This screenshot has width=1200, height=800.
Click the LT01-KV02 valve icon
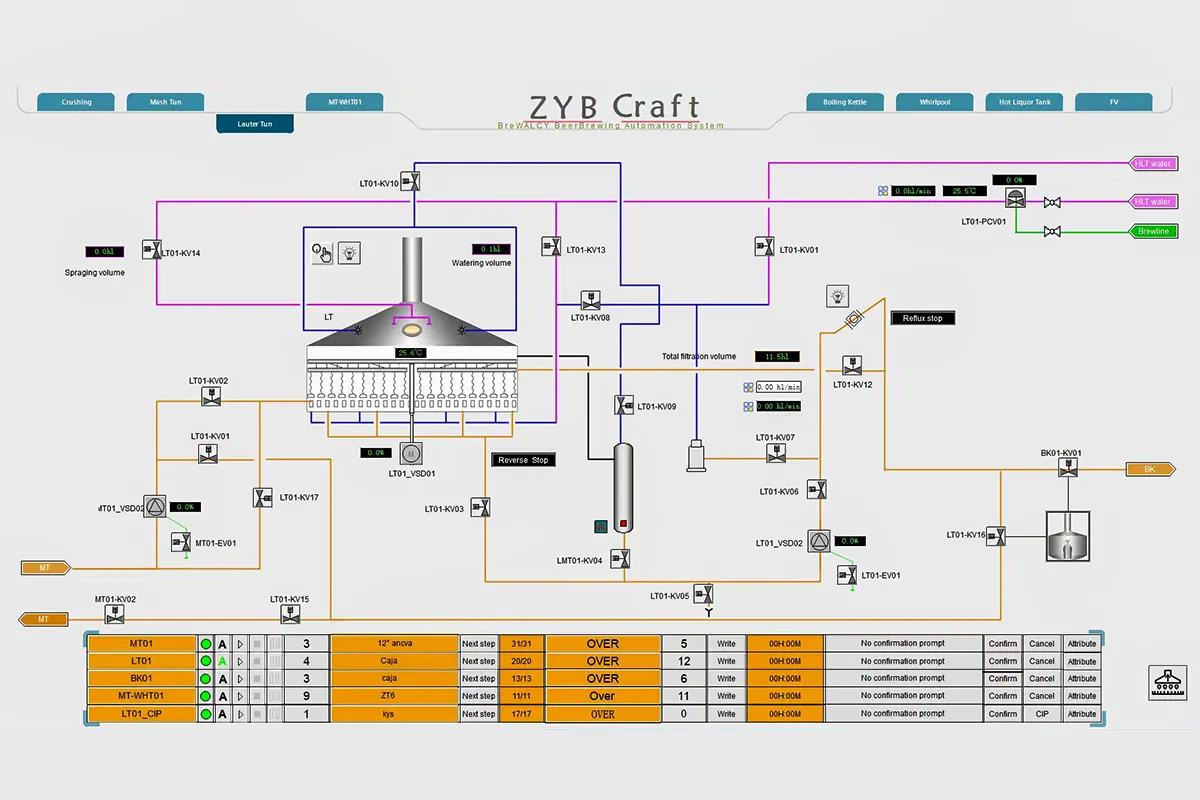(x=210, y=396)
